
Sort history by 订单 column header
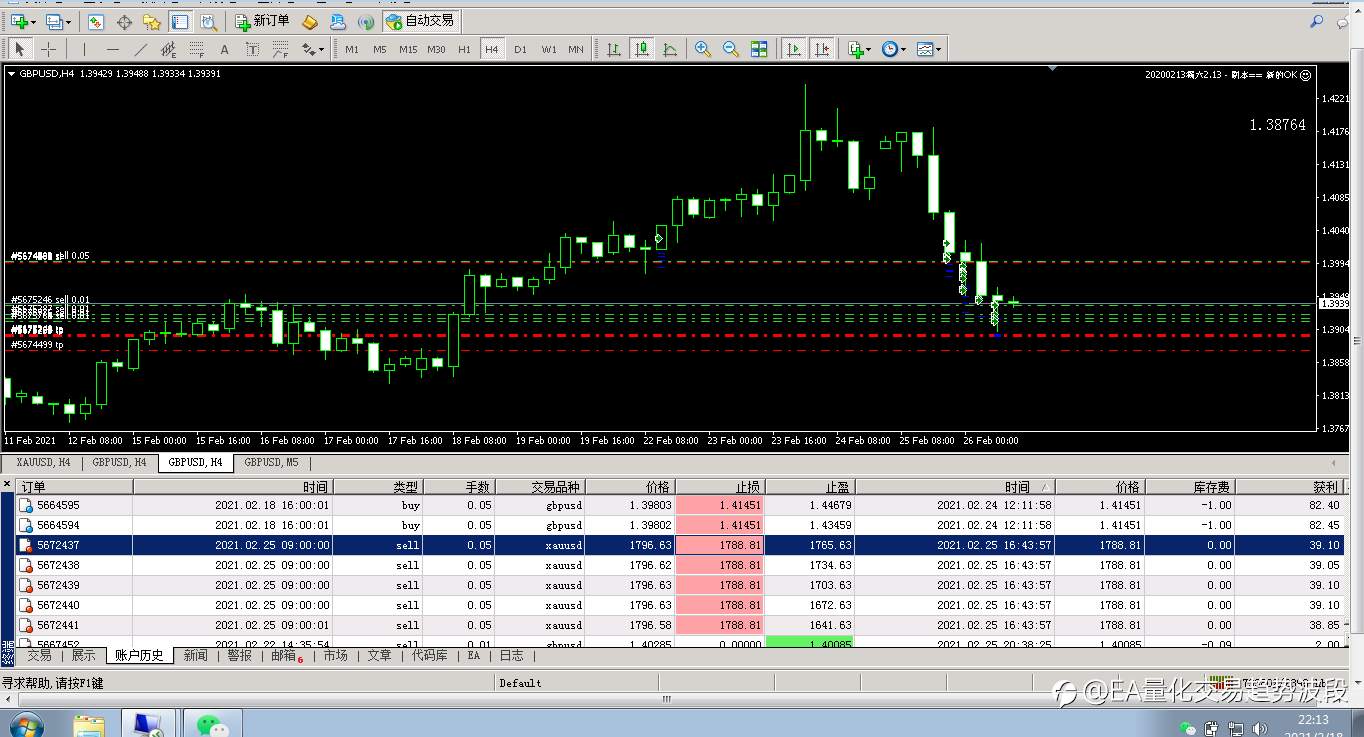(x=74, y=487)
